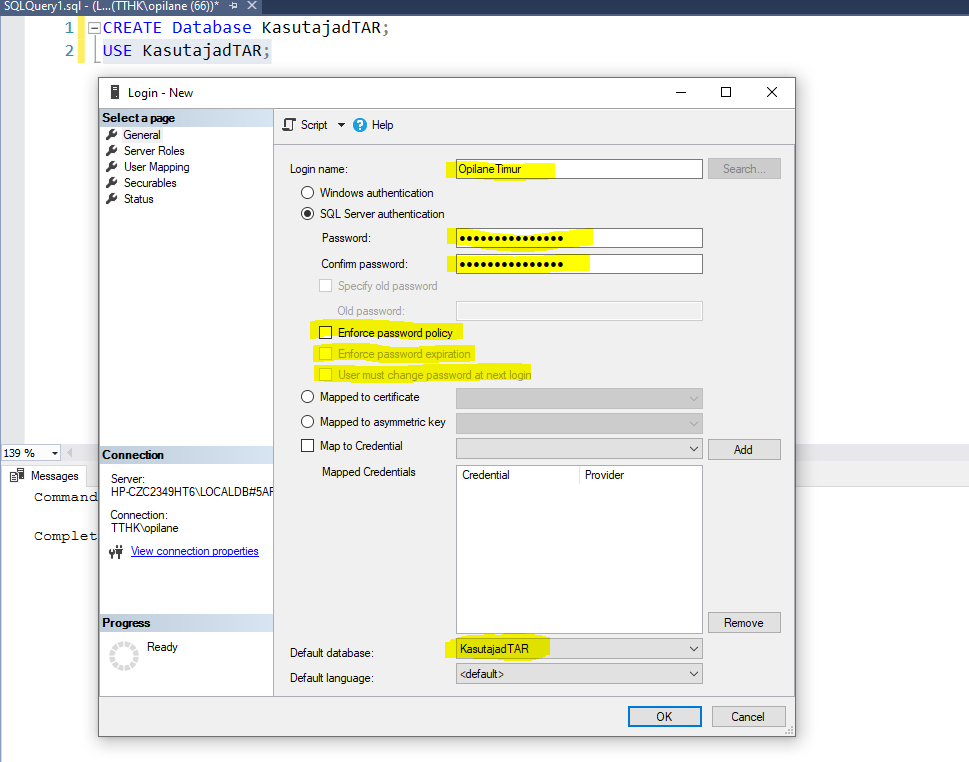The height and width of the screenshot is (762, 969).
Task: Click the Script toolbar icon
Action: 291,125
